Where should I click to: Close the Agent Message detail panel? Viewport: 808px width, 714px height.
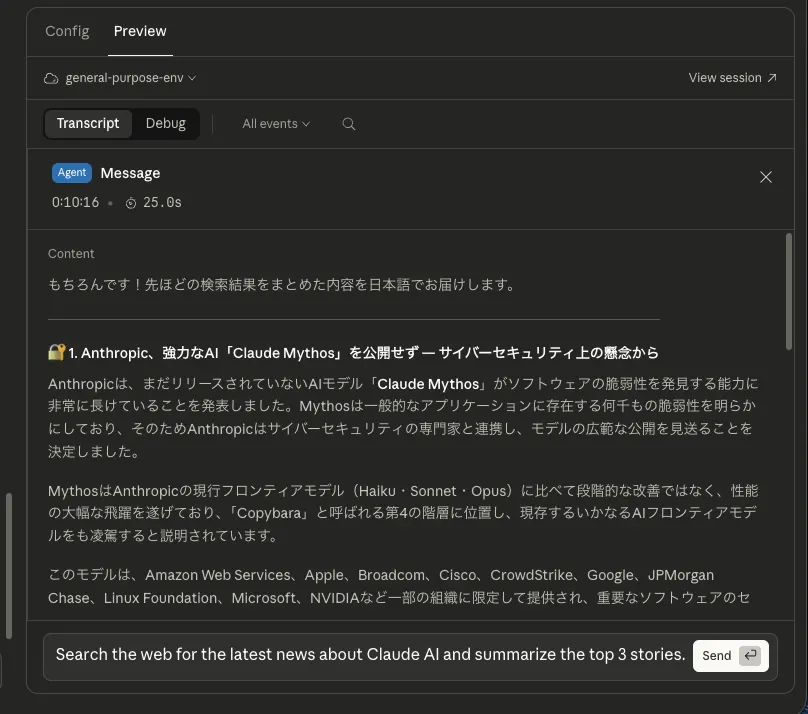(766, 177)
